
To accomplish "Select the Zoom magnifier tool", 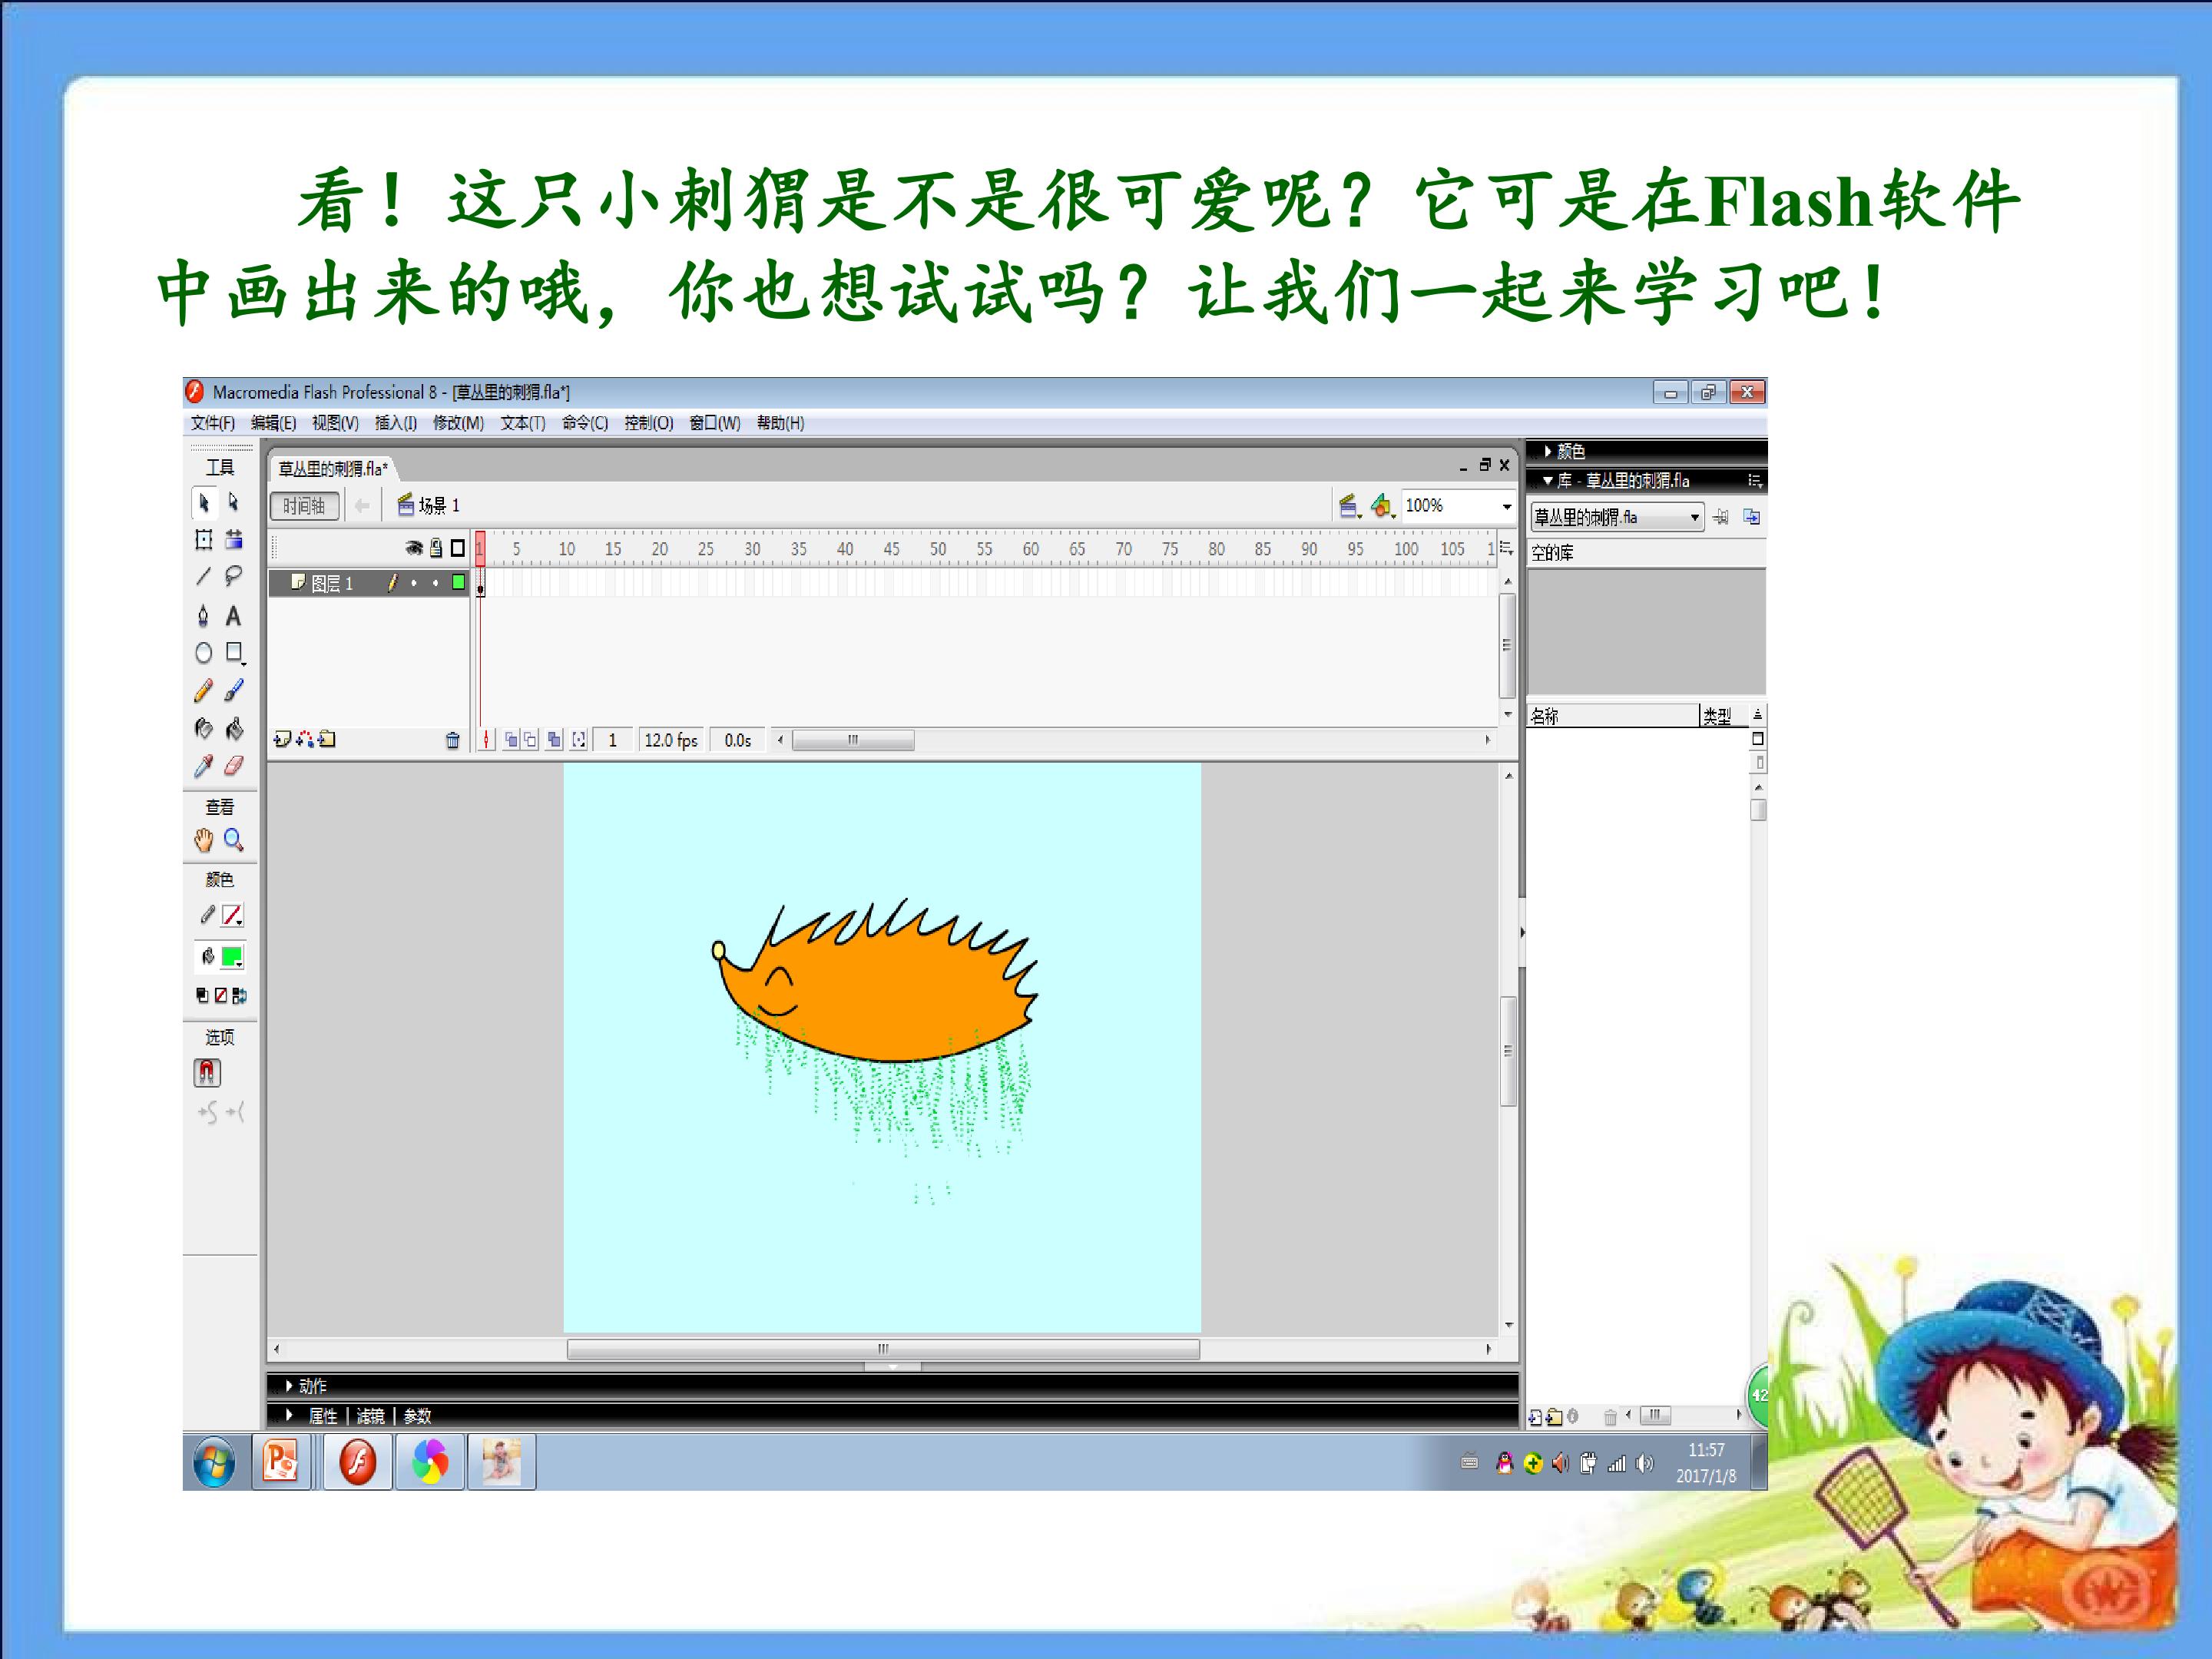I will pyautogui.click(x=234, y=840).
